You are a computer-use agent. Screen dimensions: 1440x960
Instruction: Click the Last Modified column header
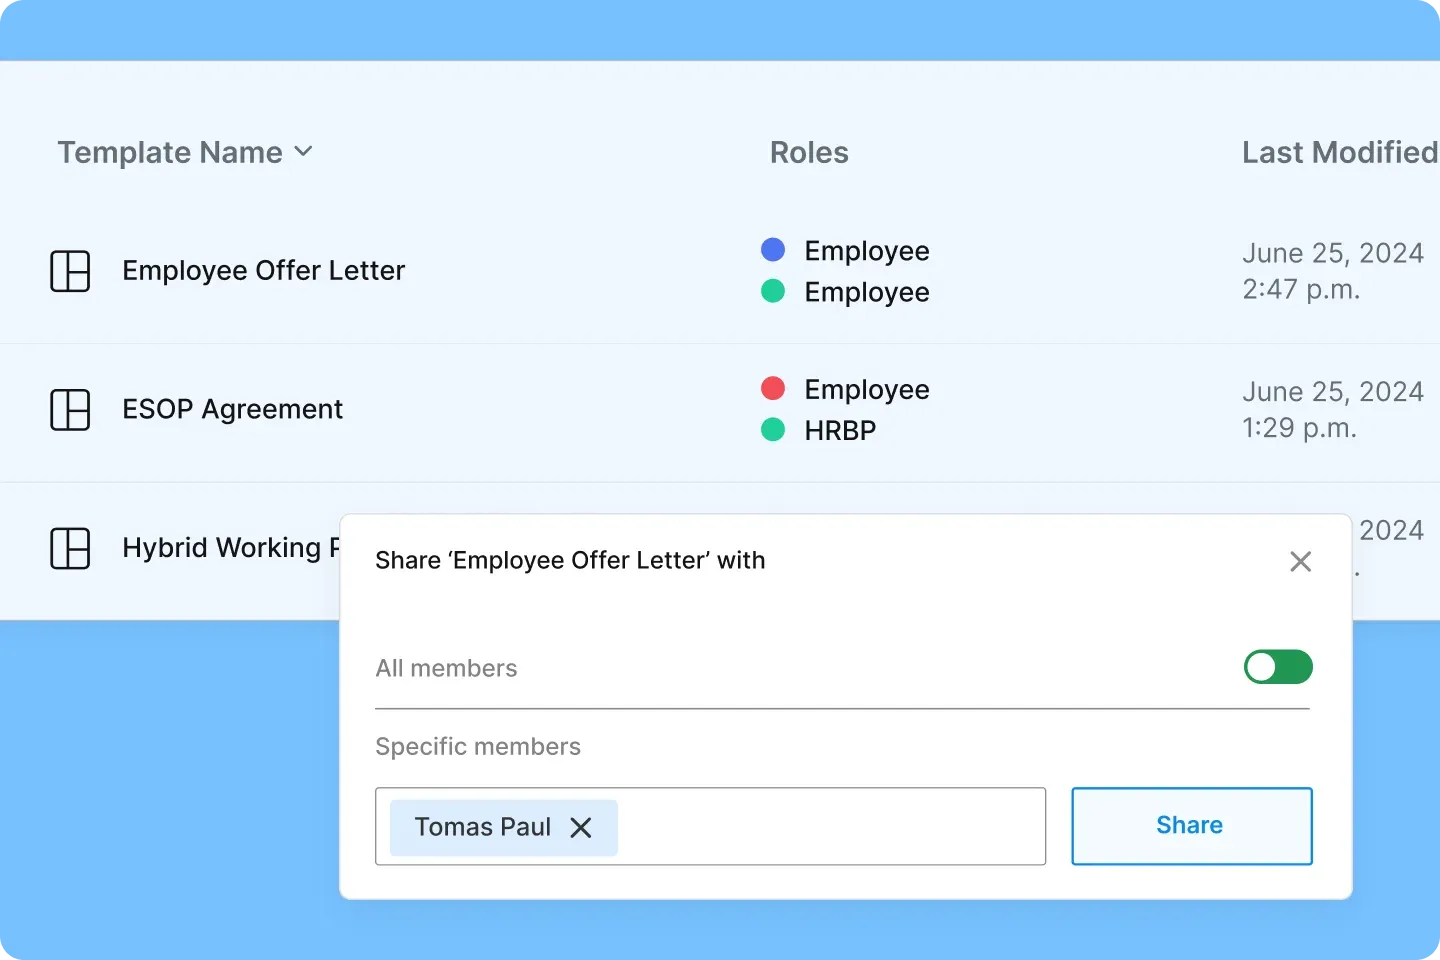pos(1339,152)
